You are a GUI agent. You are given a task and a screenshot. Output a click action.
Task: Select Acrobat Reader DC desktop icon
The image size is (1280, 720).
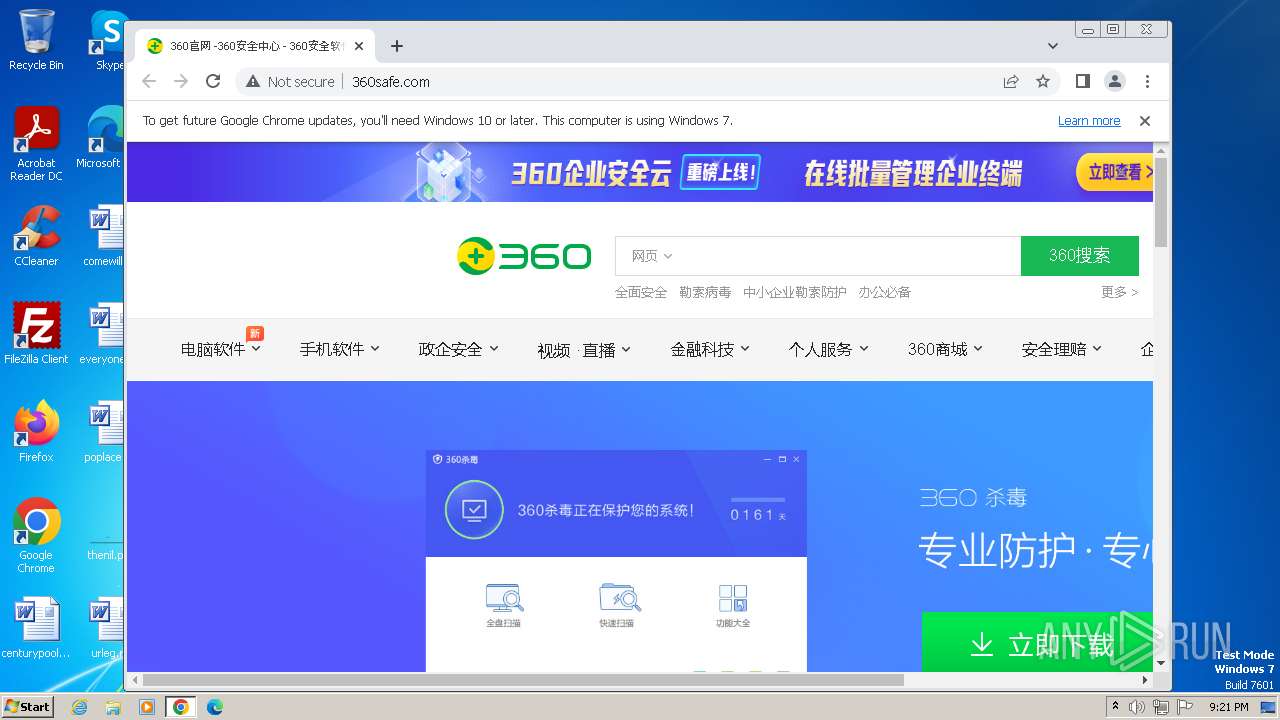point(36,144)
